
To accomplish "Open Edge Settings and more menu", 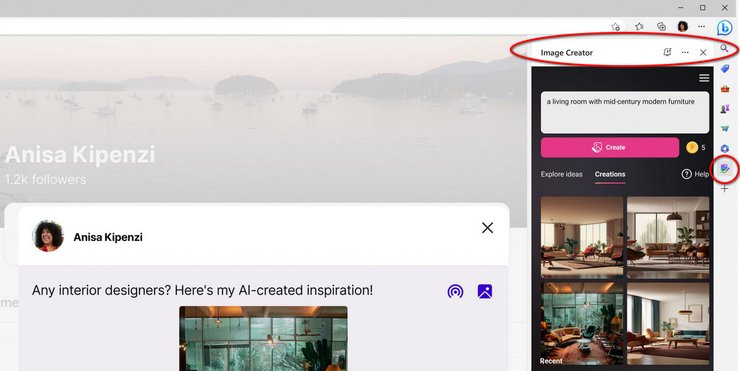I will [702, 26].
